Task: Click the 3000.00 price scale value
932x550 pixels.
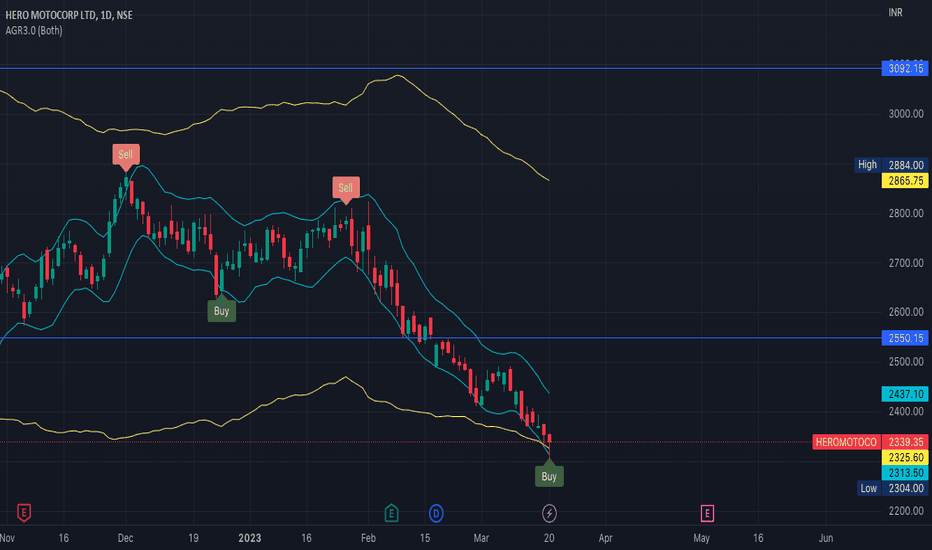Action: (906, 114)
